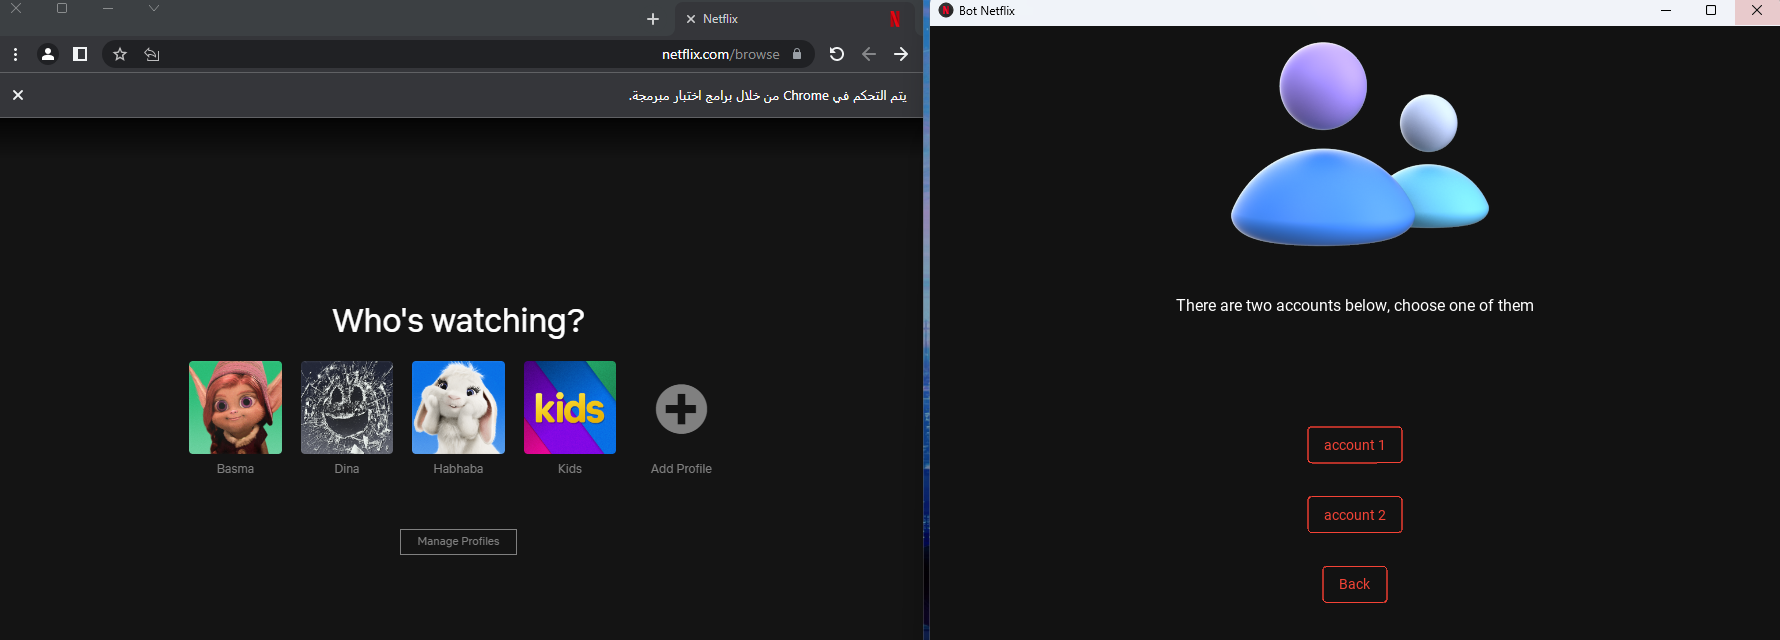The image size is (1780, 640).
Task: Select account 1 in Bot Netflix
Action: pos(1355,445)
